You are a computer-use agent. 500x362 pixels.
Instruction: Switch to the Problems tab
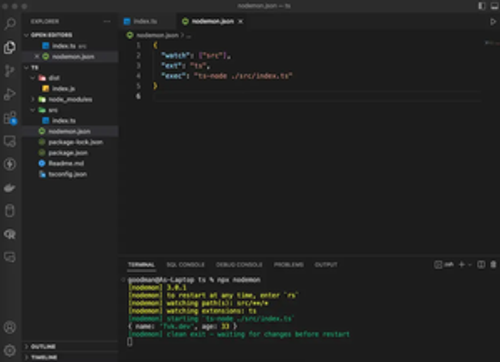(289, 265)
